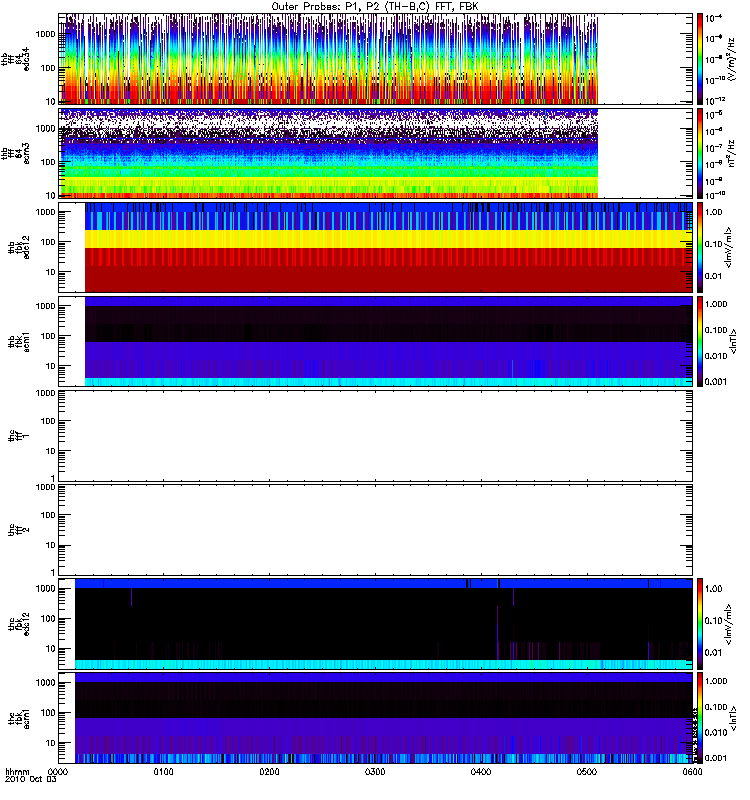750x800 pixels.
Task: Click the 'thb fbk edc12' y-axis label
Action: (x=19, y=247)
